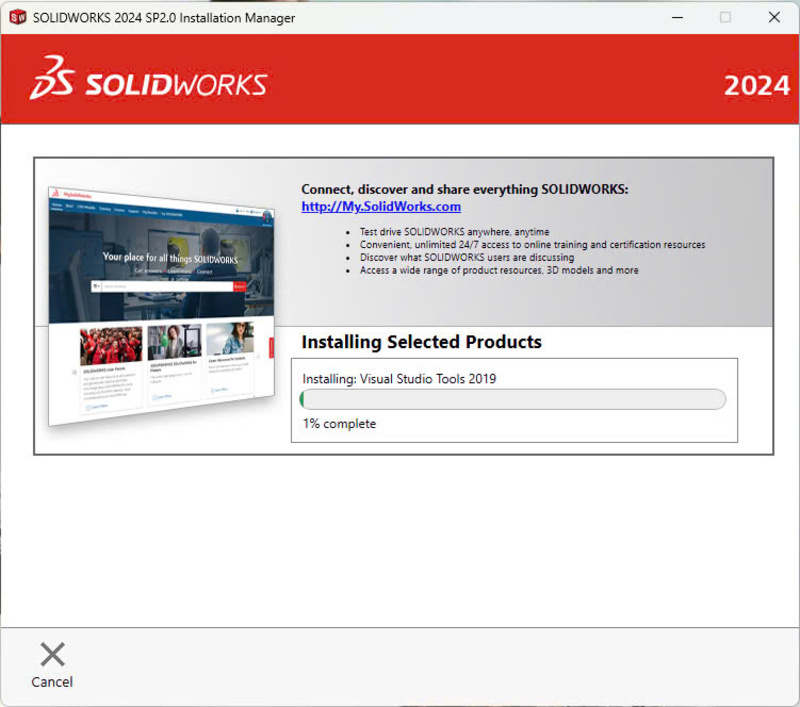Click 'Test drive SOLIDWORKS anywhere, anytime' bullet
This screenshot has width=800, height=707.
[x=454, y=232]
